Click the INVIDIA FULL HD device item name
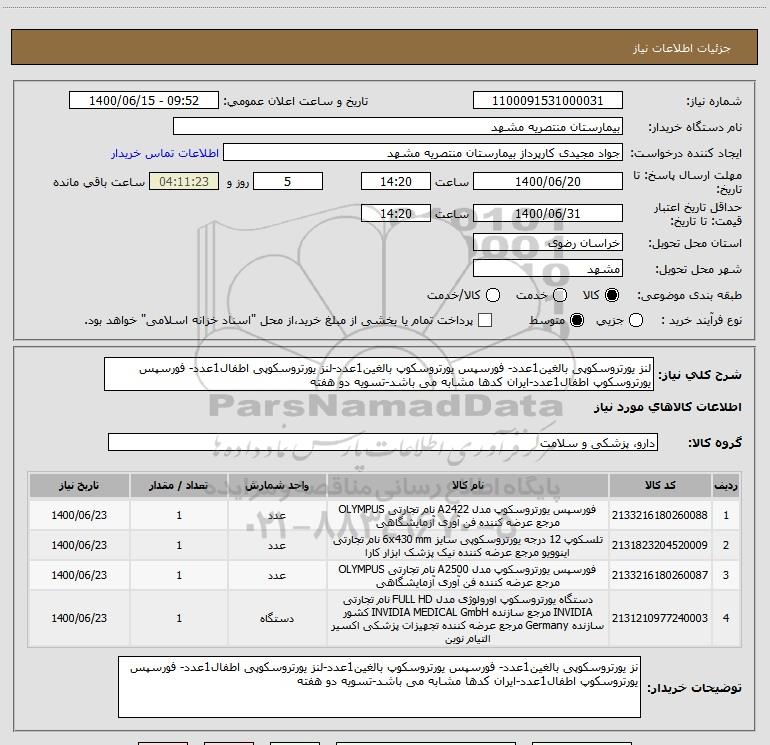The height and width of the screenshot is (745, 770). point(468,618)
